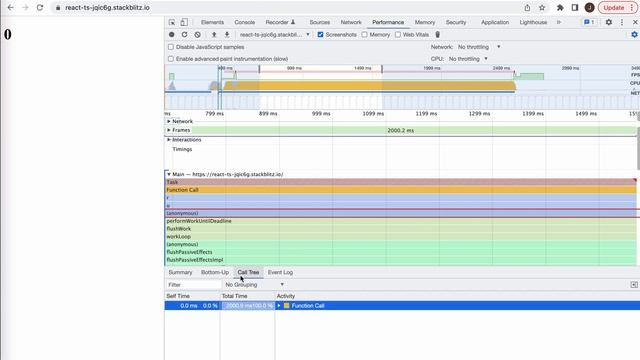This screenshot has height=360, width=640.
Task: Open the Summary details tab
Action: point(180,272)
